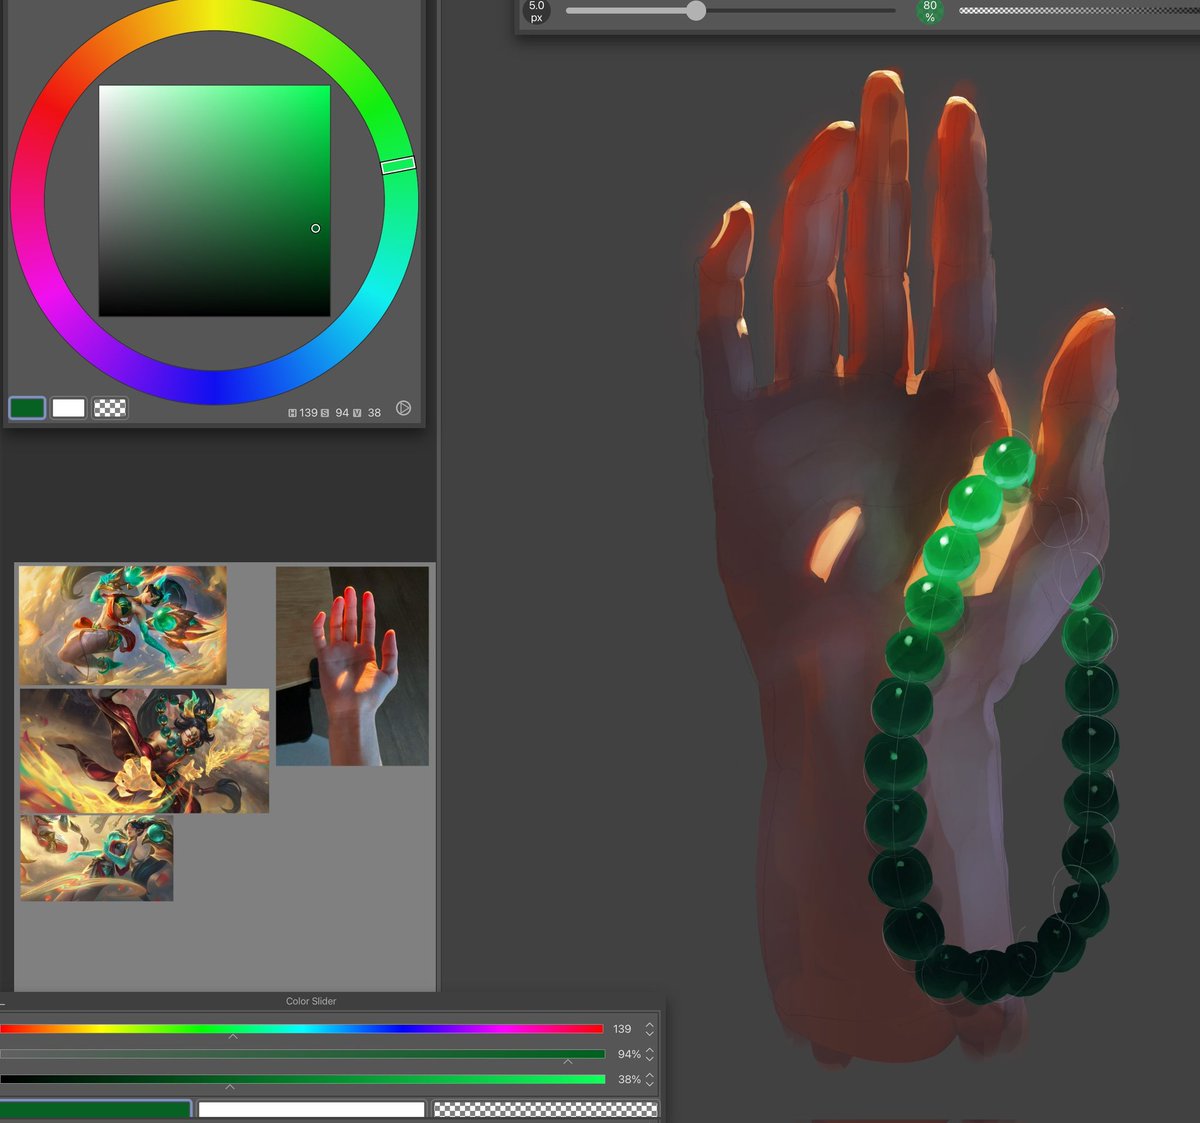
Task: Click the transparent checkerboard color swatch icon
Action: 111,408
